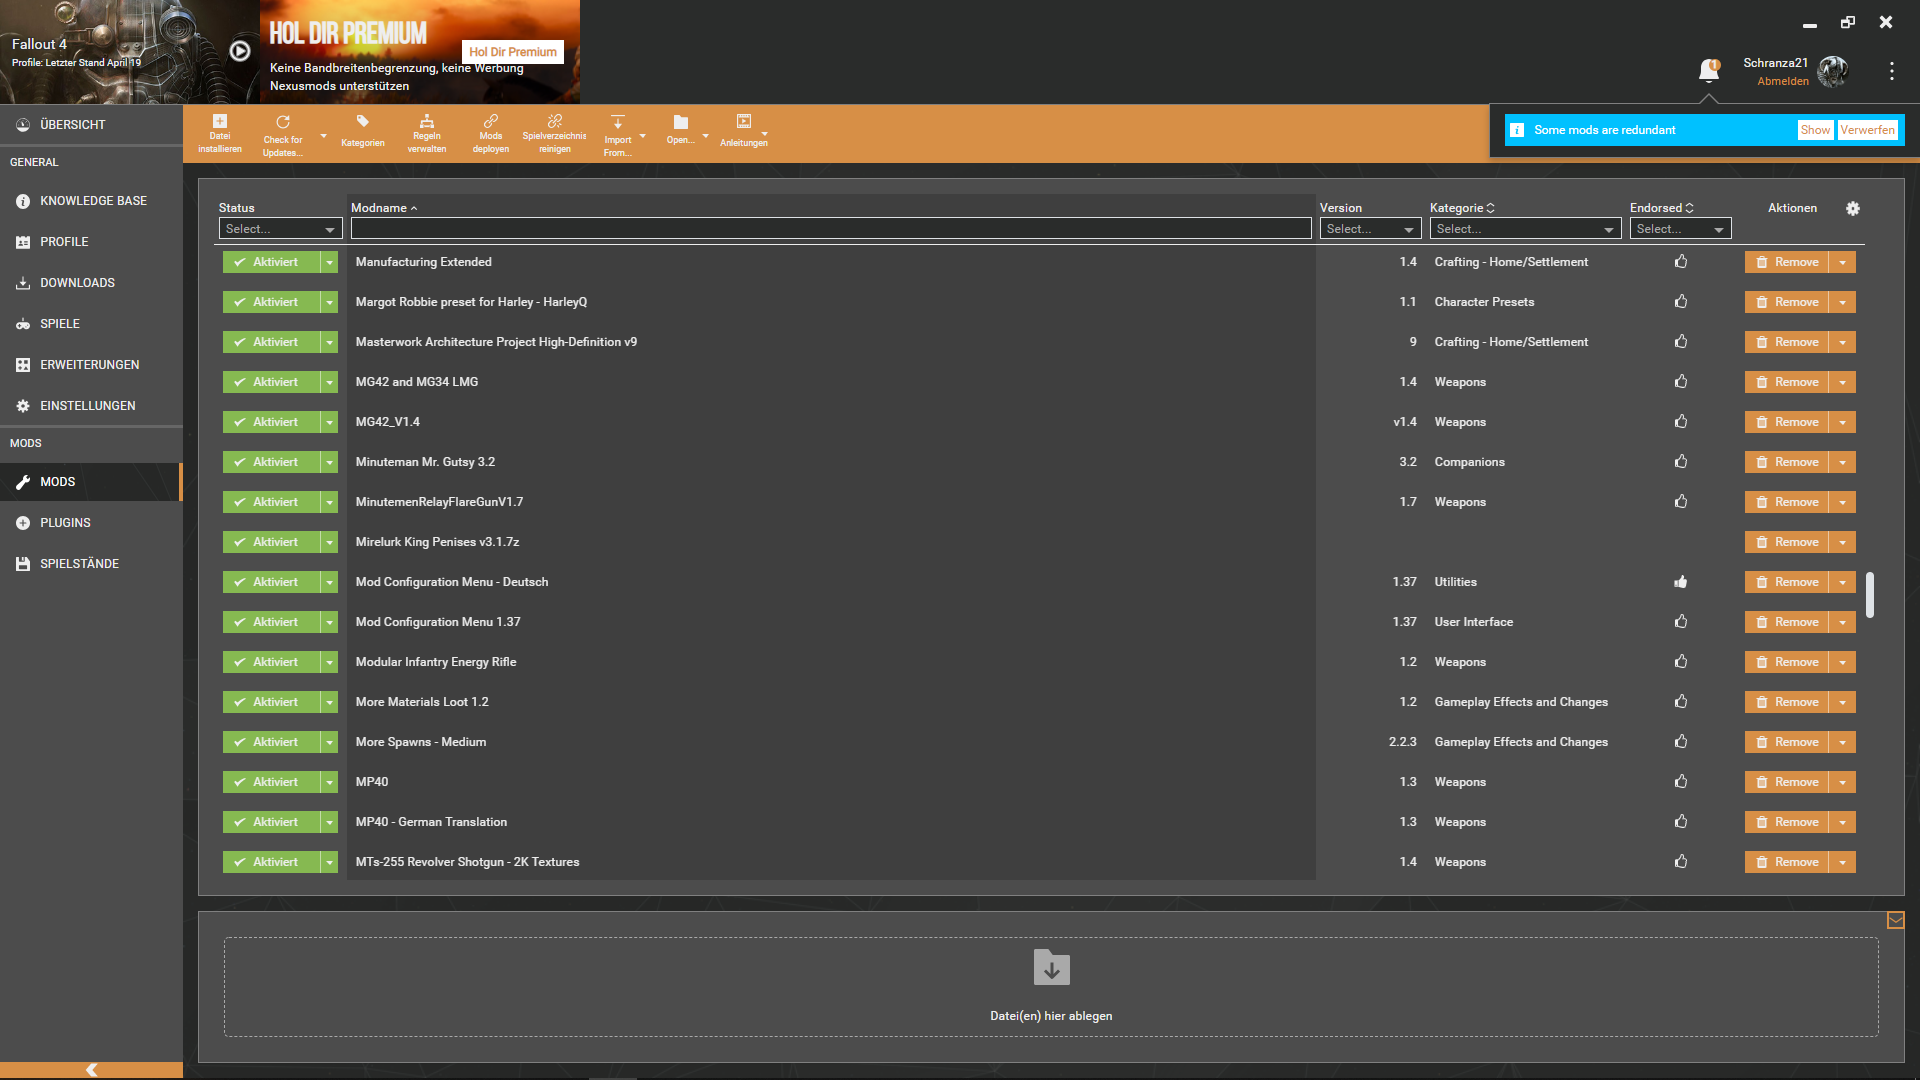Screen dimensions: 1920x1080
Task: Open Plugins section
Action: click(x=91, y=523)
